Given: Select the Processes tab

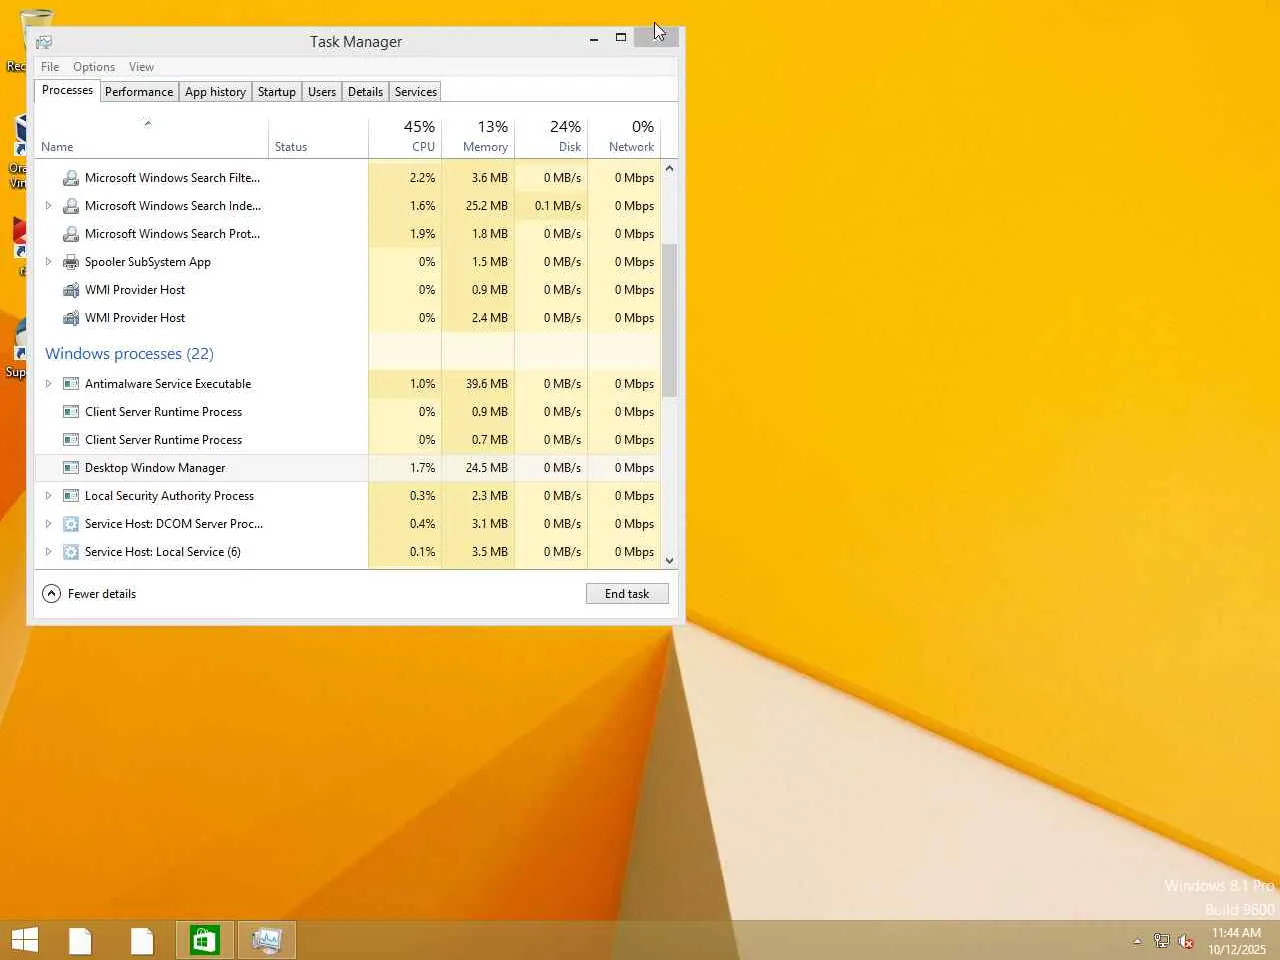Looking at the screenshot, I should (x=67, y=90).
